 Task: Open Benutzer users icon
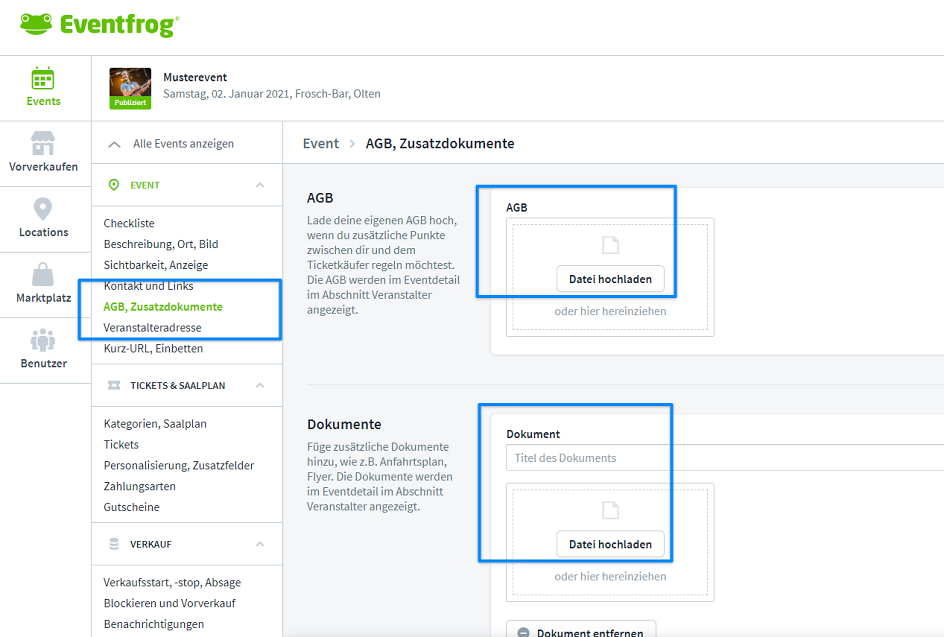coord(43,340)
